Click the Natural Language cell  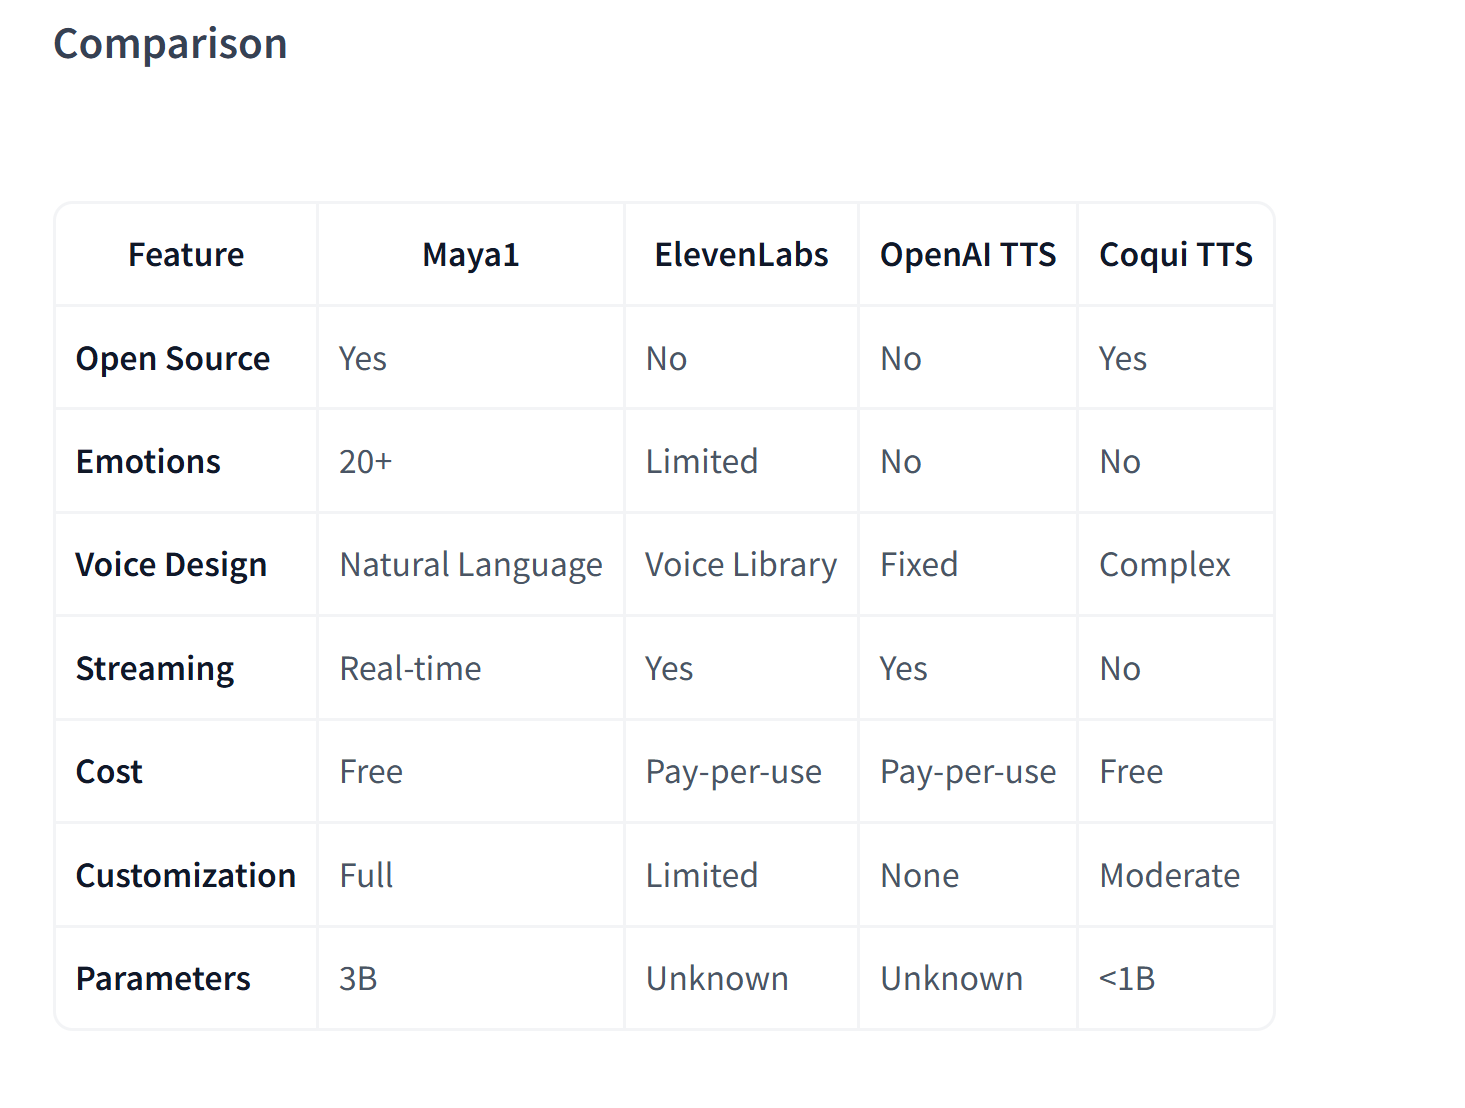(471, 565)
